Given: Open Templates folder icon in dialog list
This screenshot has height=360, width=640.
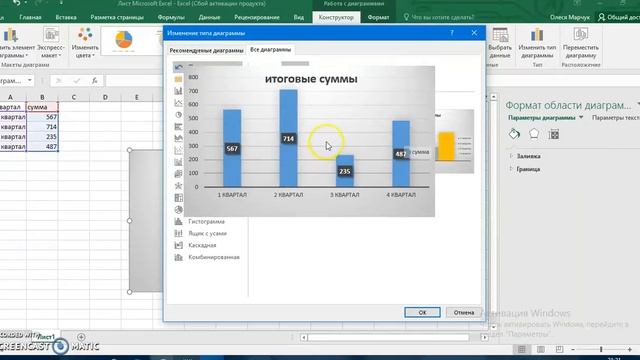Looking at the screenshot, I should 178,79.
